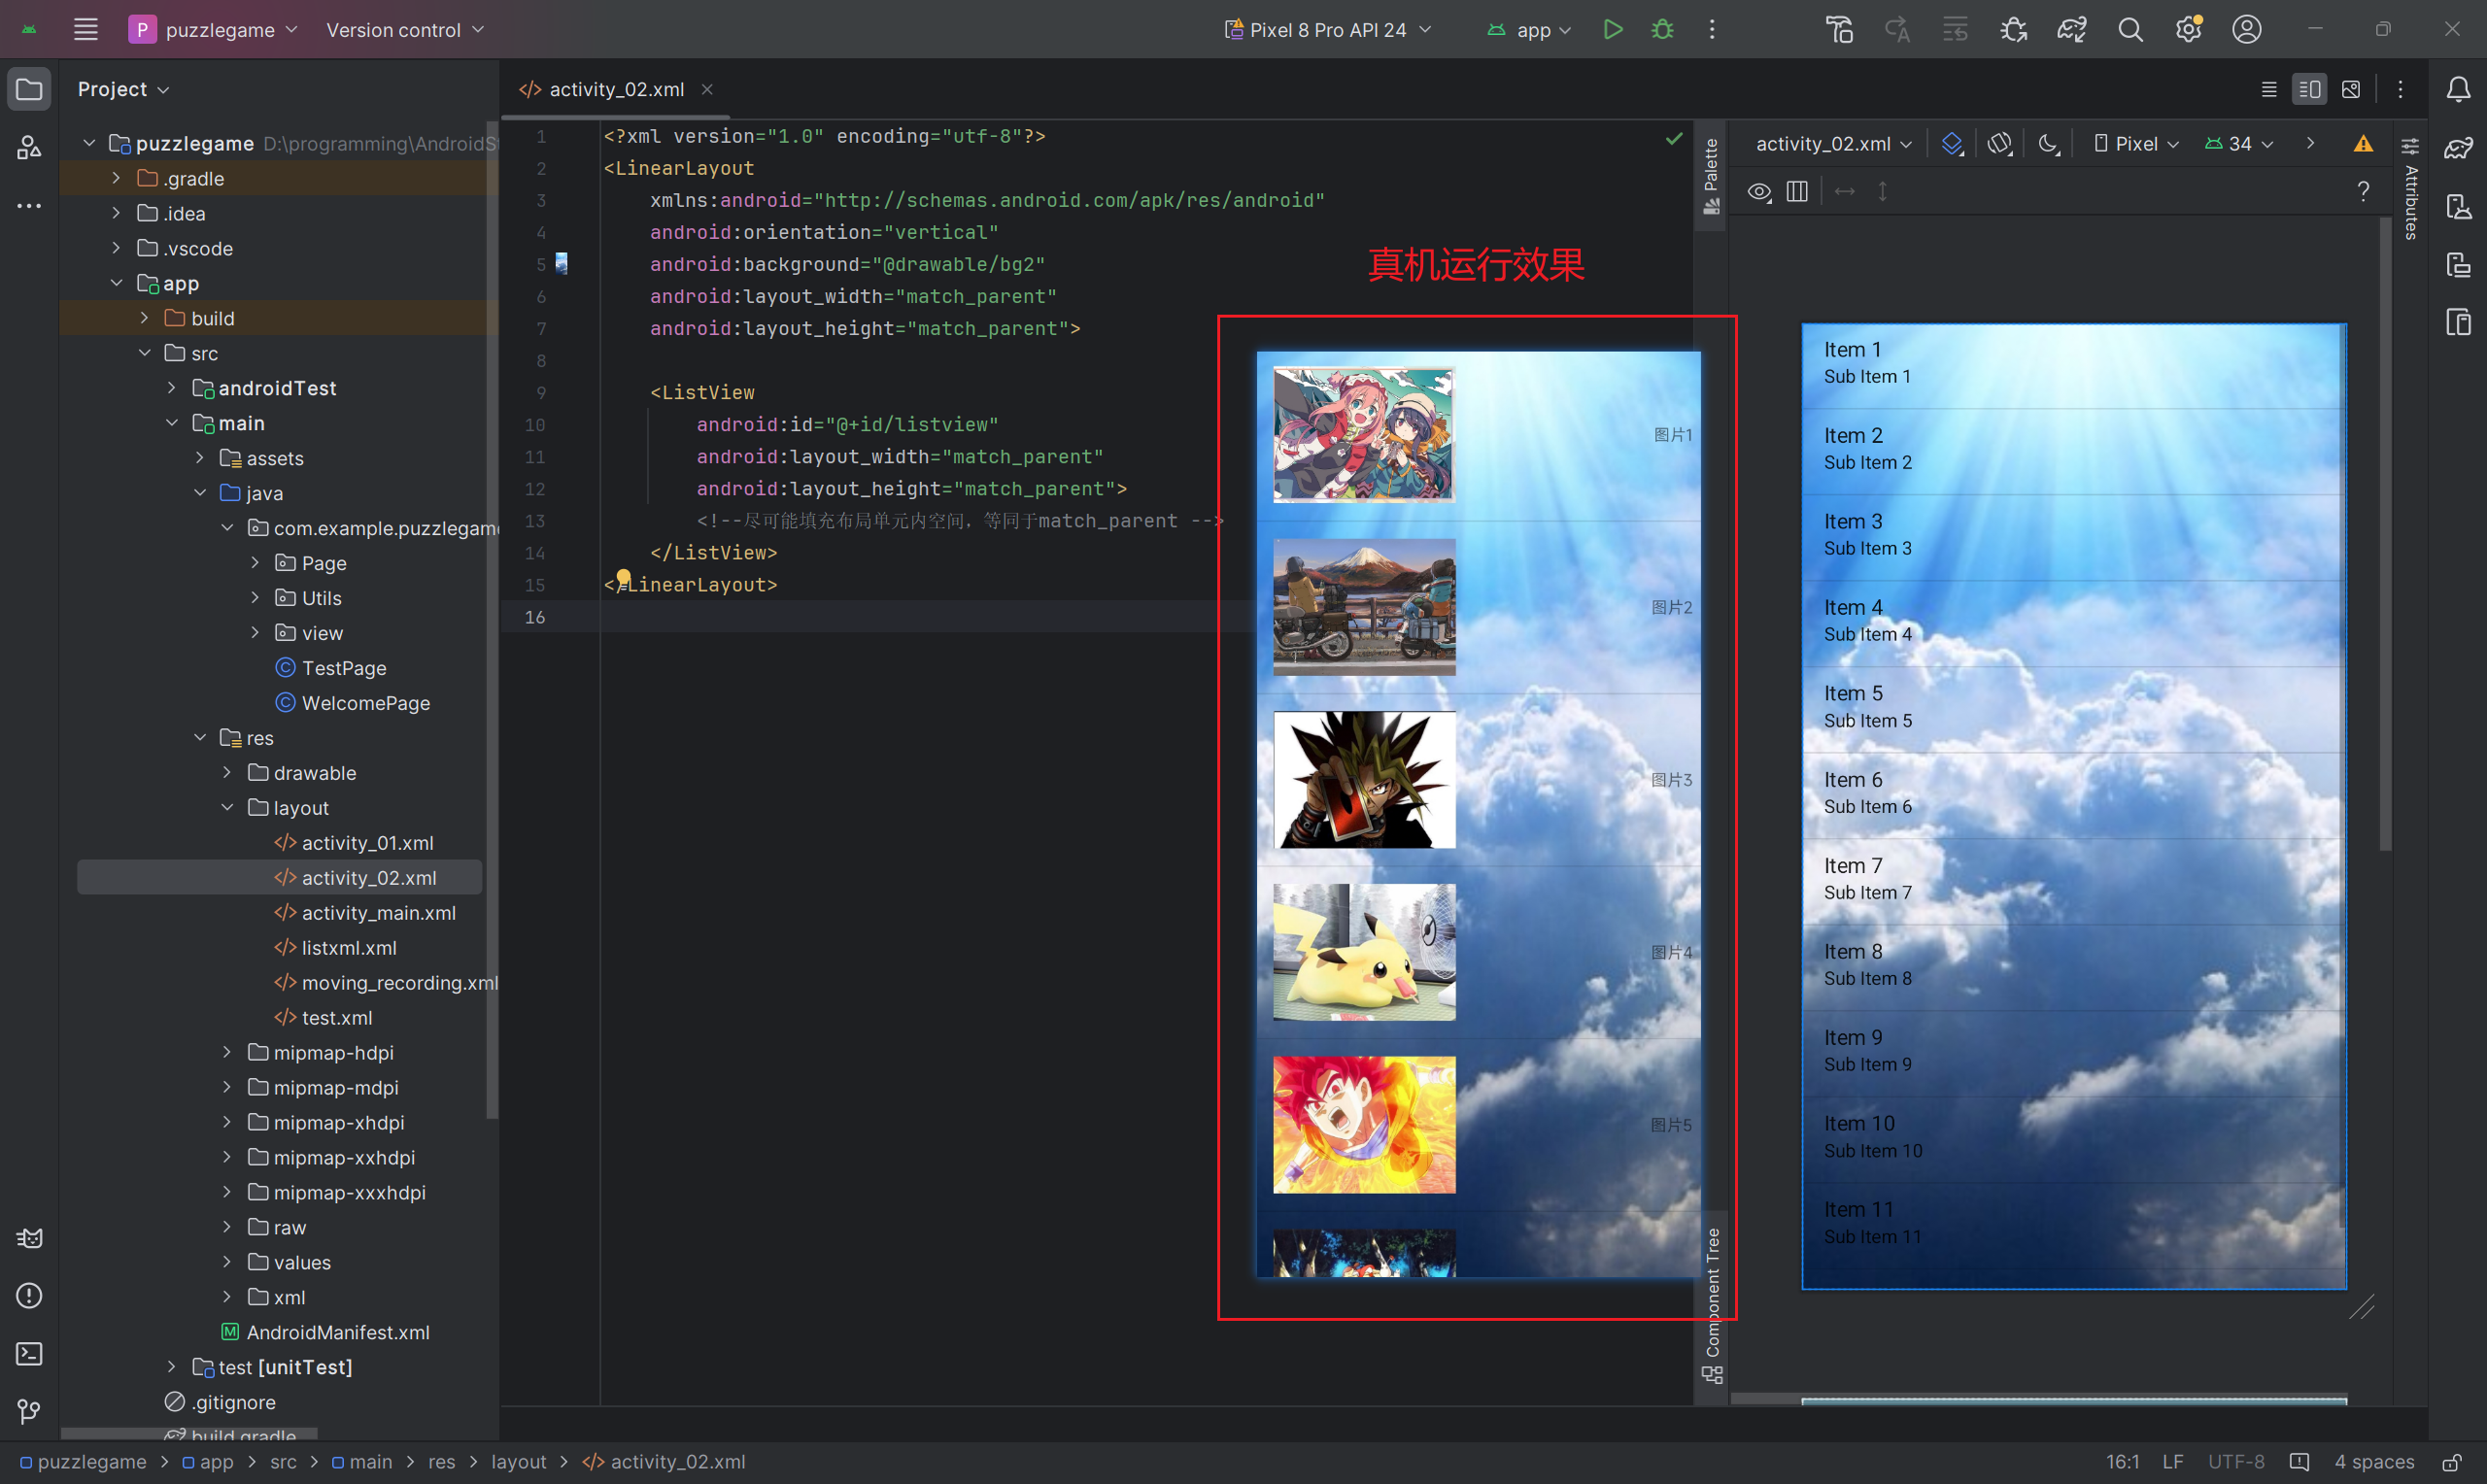The width and height of the screenshot is (2487, 1484).
Task: Click the bg2 drawable gutter thumbnail on line 5
Action: coord(562,264)
